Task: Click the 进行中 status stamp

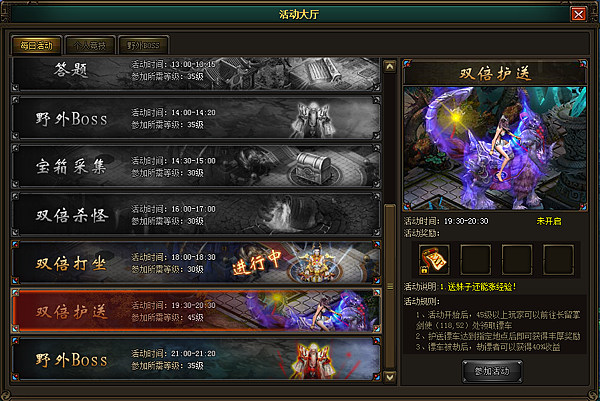Action: tap(257, 262)
